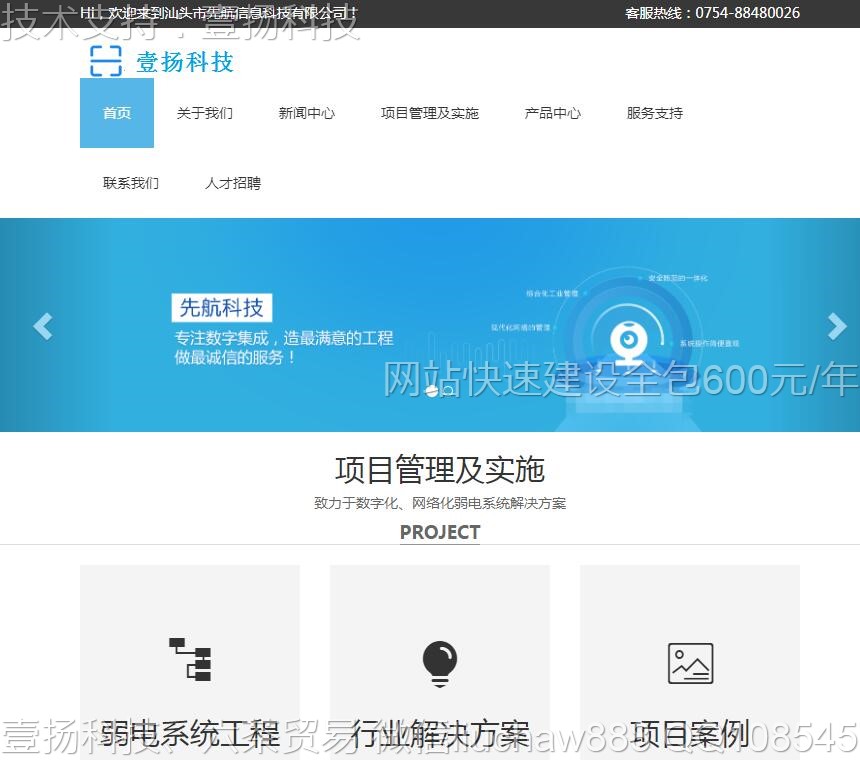
Task: Click the 壹扬科技 logo icon
Action: (104, 62)
